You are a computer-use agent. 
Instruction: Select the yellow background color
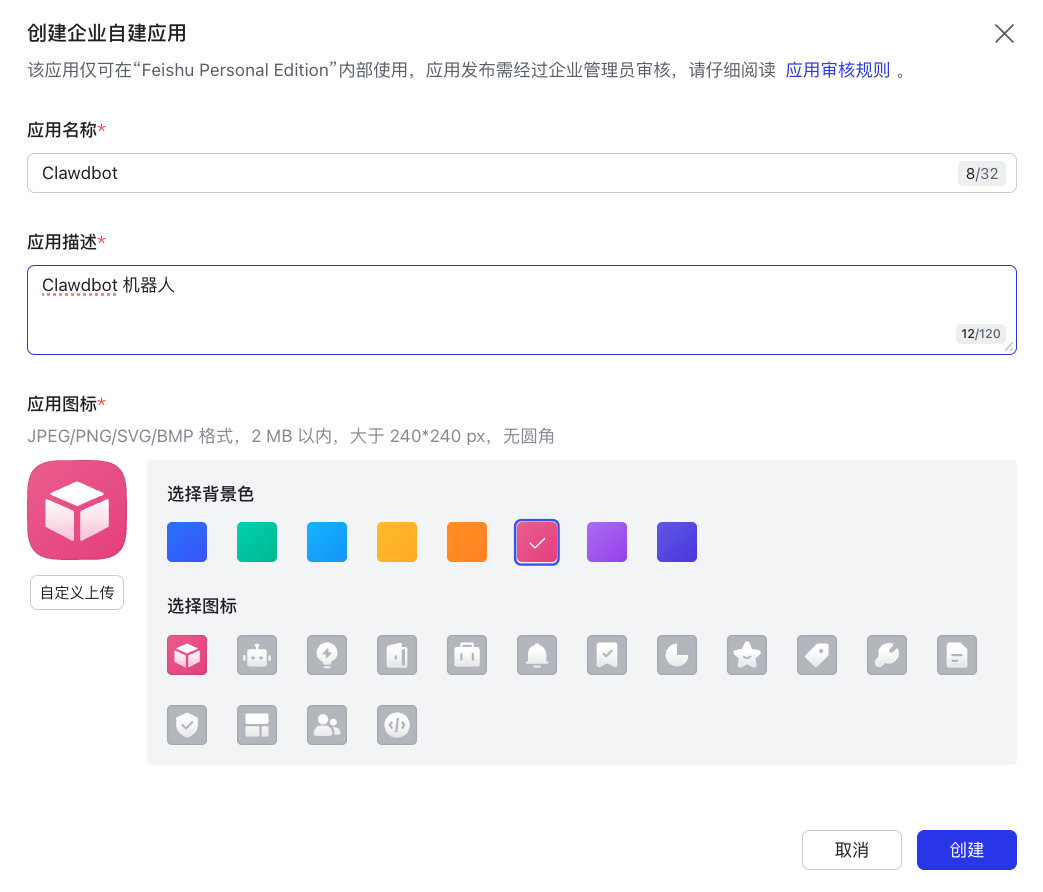click(x=397, y=542)
